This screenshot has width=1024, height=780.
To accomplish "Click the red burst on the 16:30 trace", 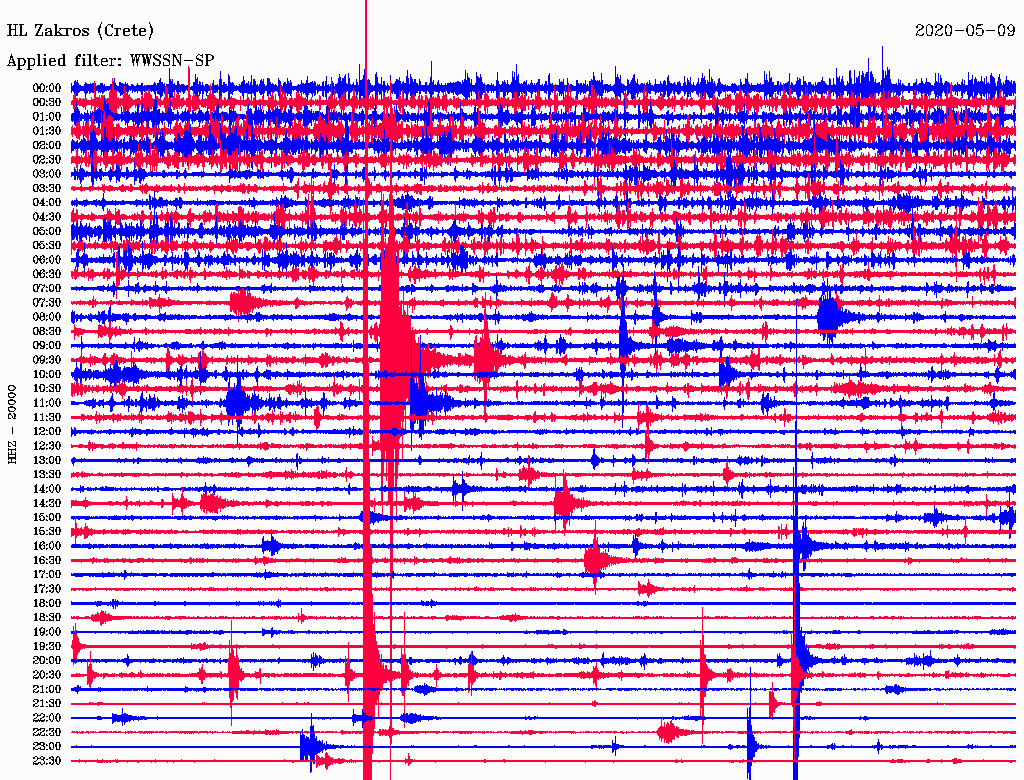I will (596, 560).
